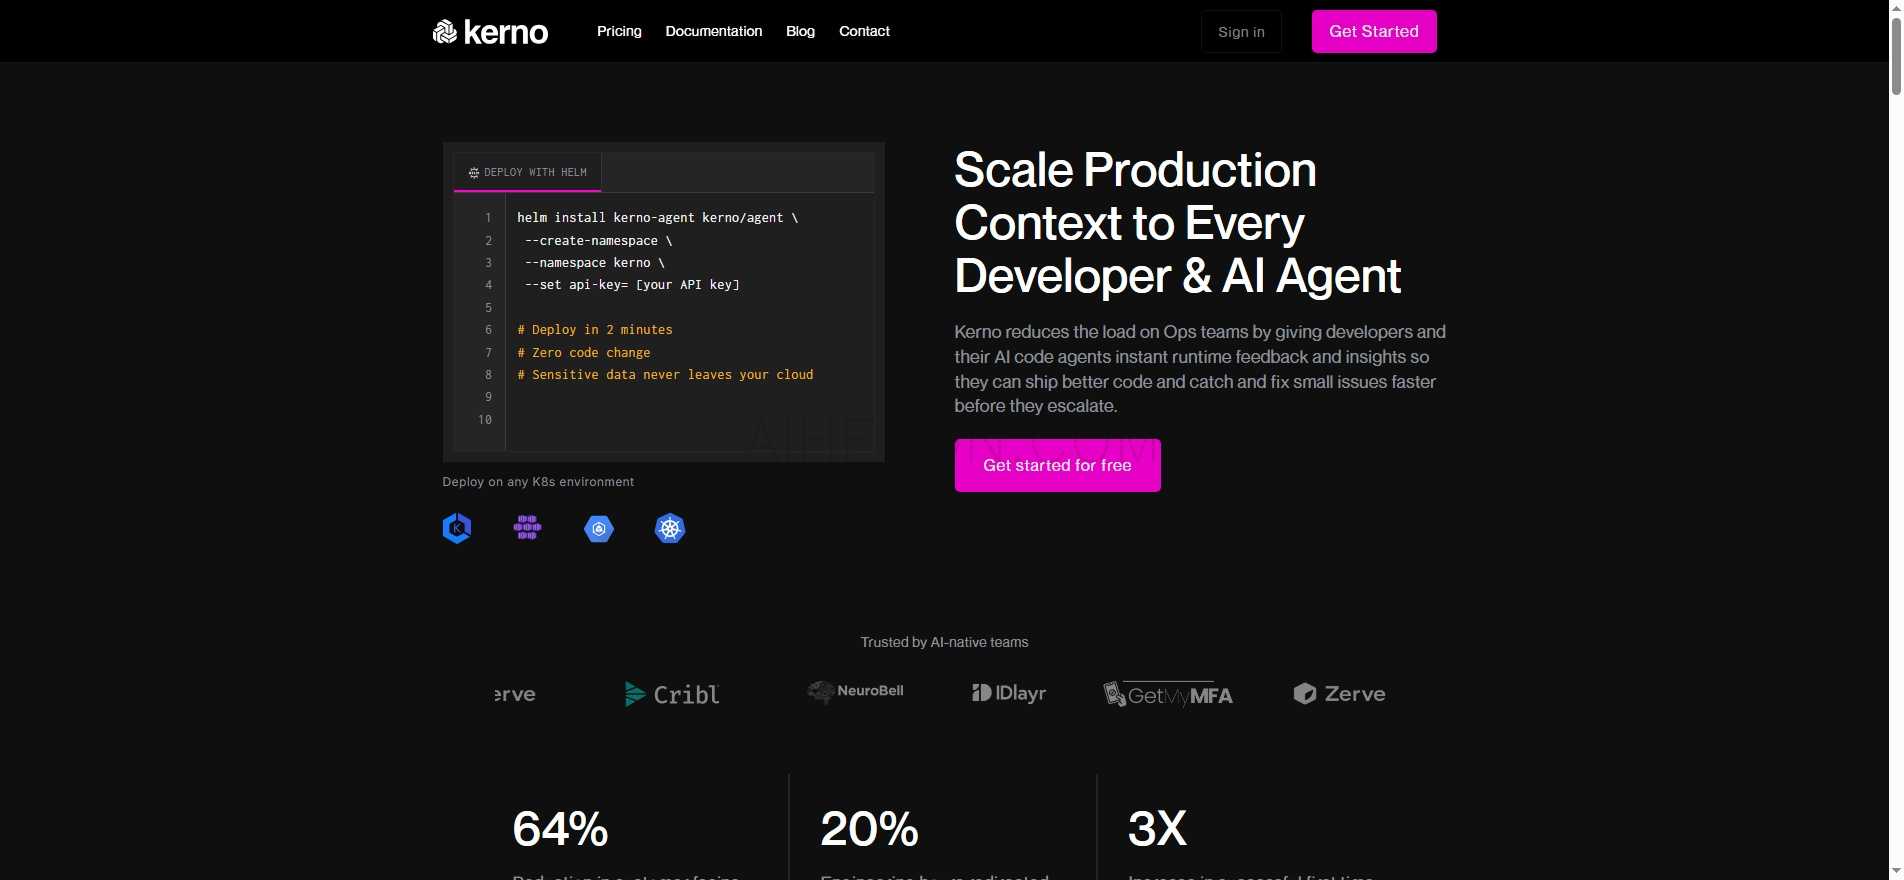
Task: Click the Kubernetes helm wheel icon
Action: pyautogui.click(x=670, y=528)
